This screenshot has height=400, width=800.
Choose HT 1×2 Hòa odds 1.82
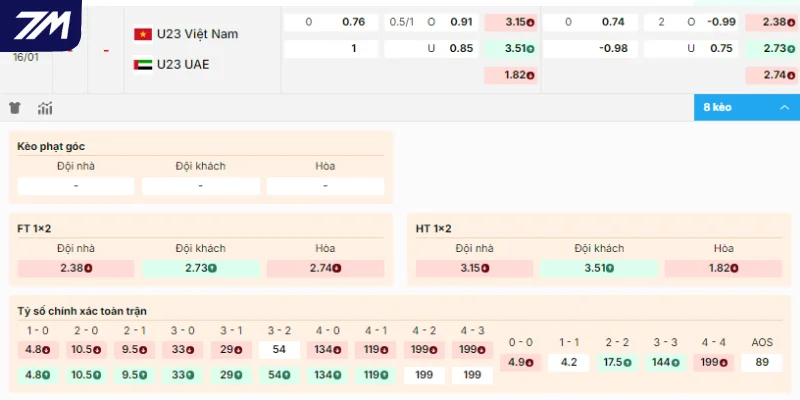point(723,268)
